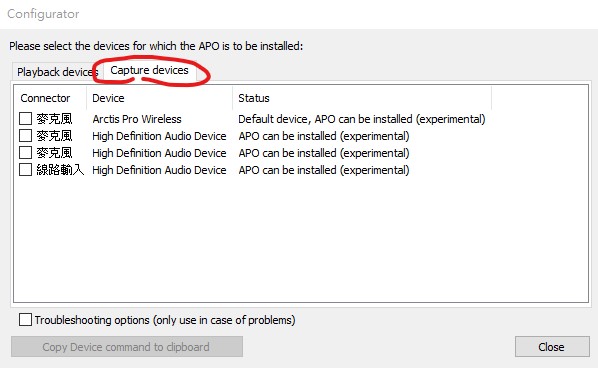Click the Default device status text
598x368 pixels.
(x=362, y=119)
